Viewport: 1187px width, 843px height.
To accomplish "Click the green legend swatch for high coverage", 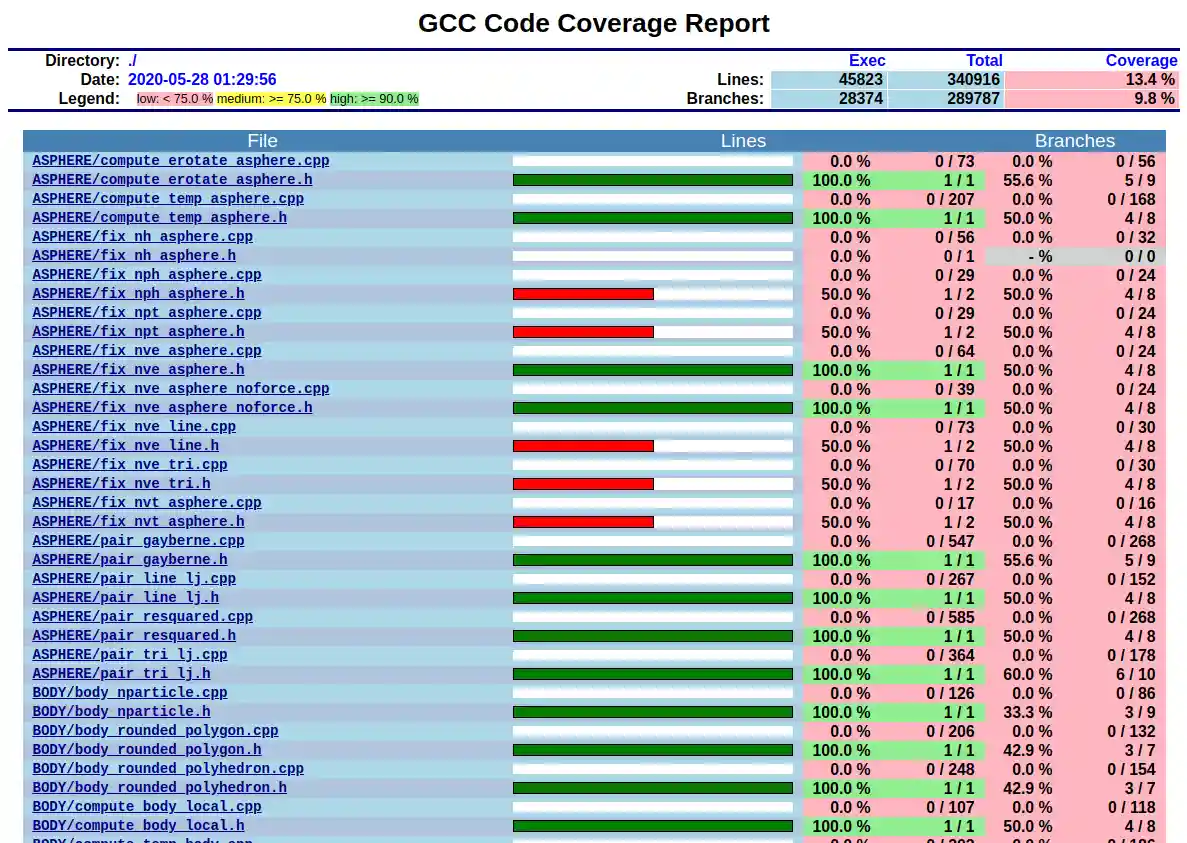I will [x=374, y=98].
